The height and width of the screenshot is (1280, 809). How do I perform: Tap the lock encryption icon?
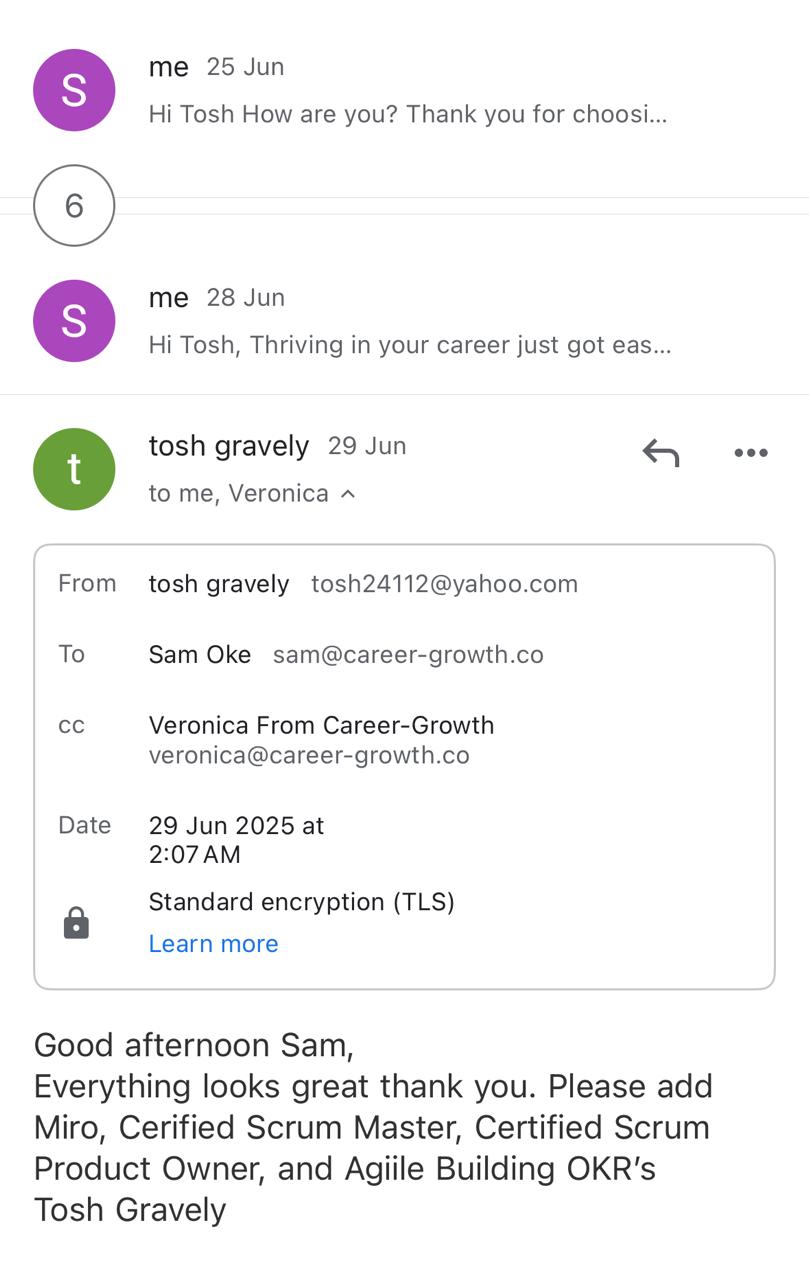coord(76,923)
